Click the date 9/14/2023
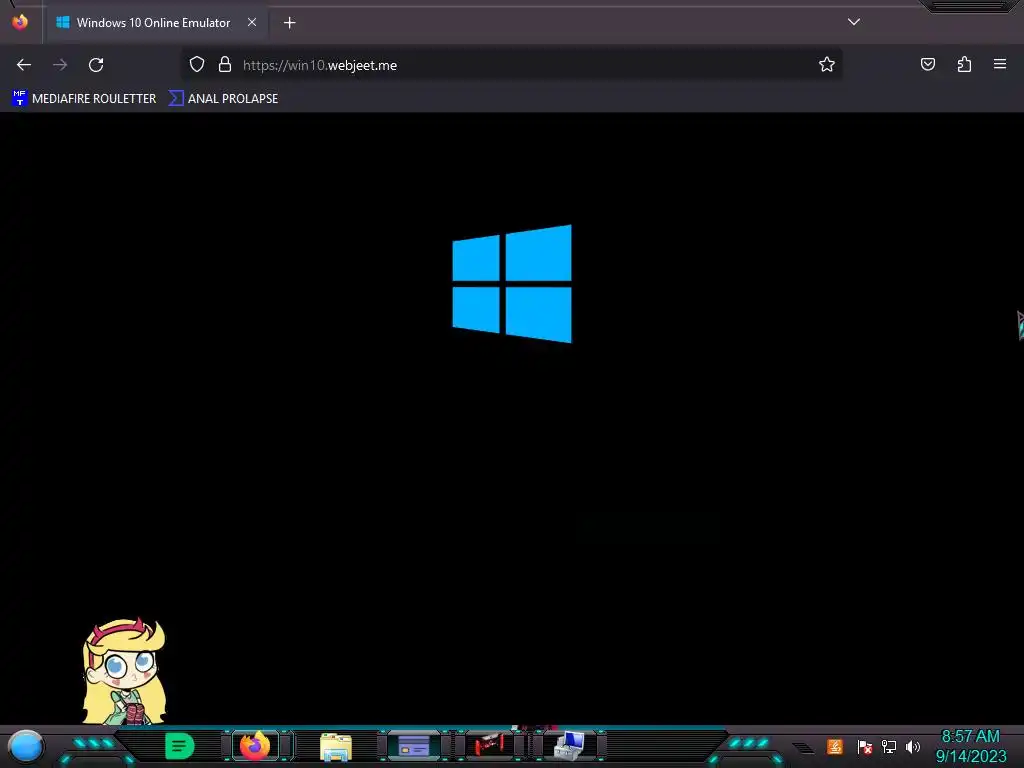The width and height of the screenshot is (1024, 768). click(970, 756)
